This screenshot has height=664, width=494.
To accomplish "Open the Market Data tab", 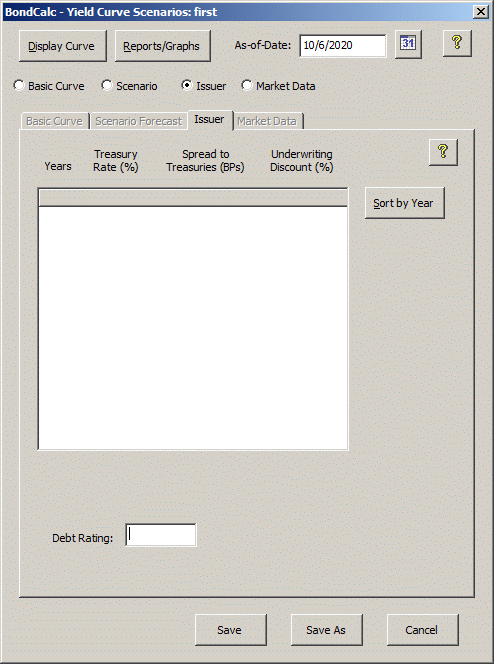I will click(267, 121).
